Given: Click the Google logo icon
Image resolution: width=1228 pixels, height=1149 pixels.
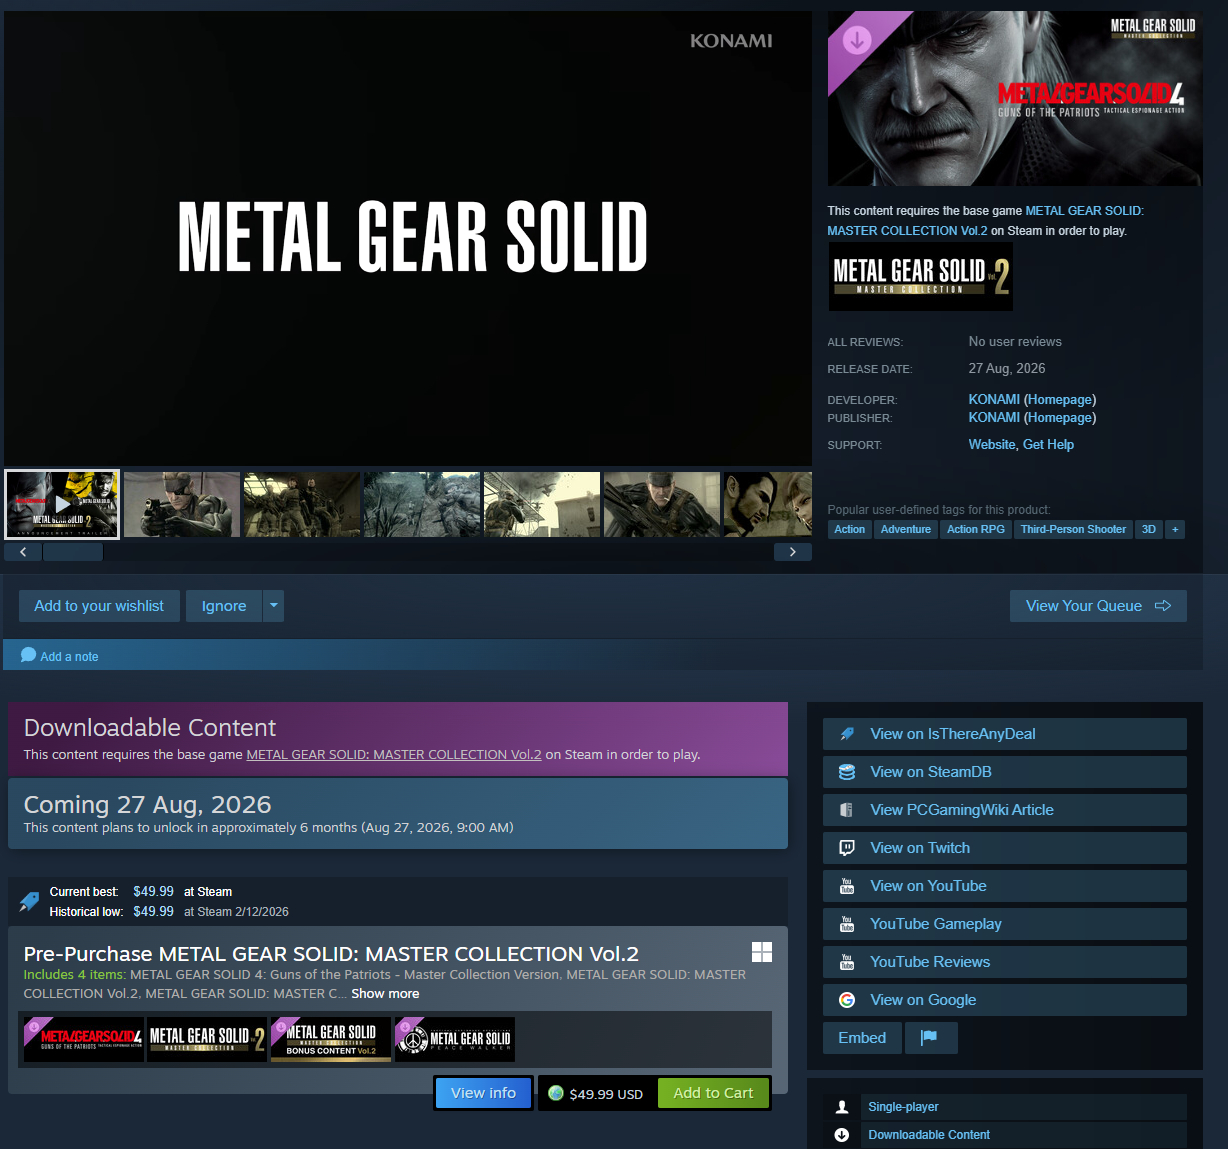Looking at the screenshot, I should point(847,1000).
